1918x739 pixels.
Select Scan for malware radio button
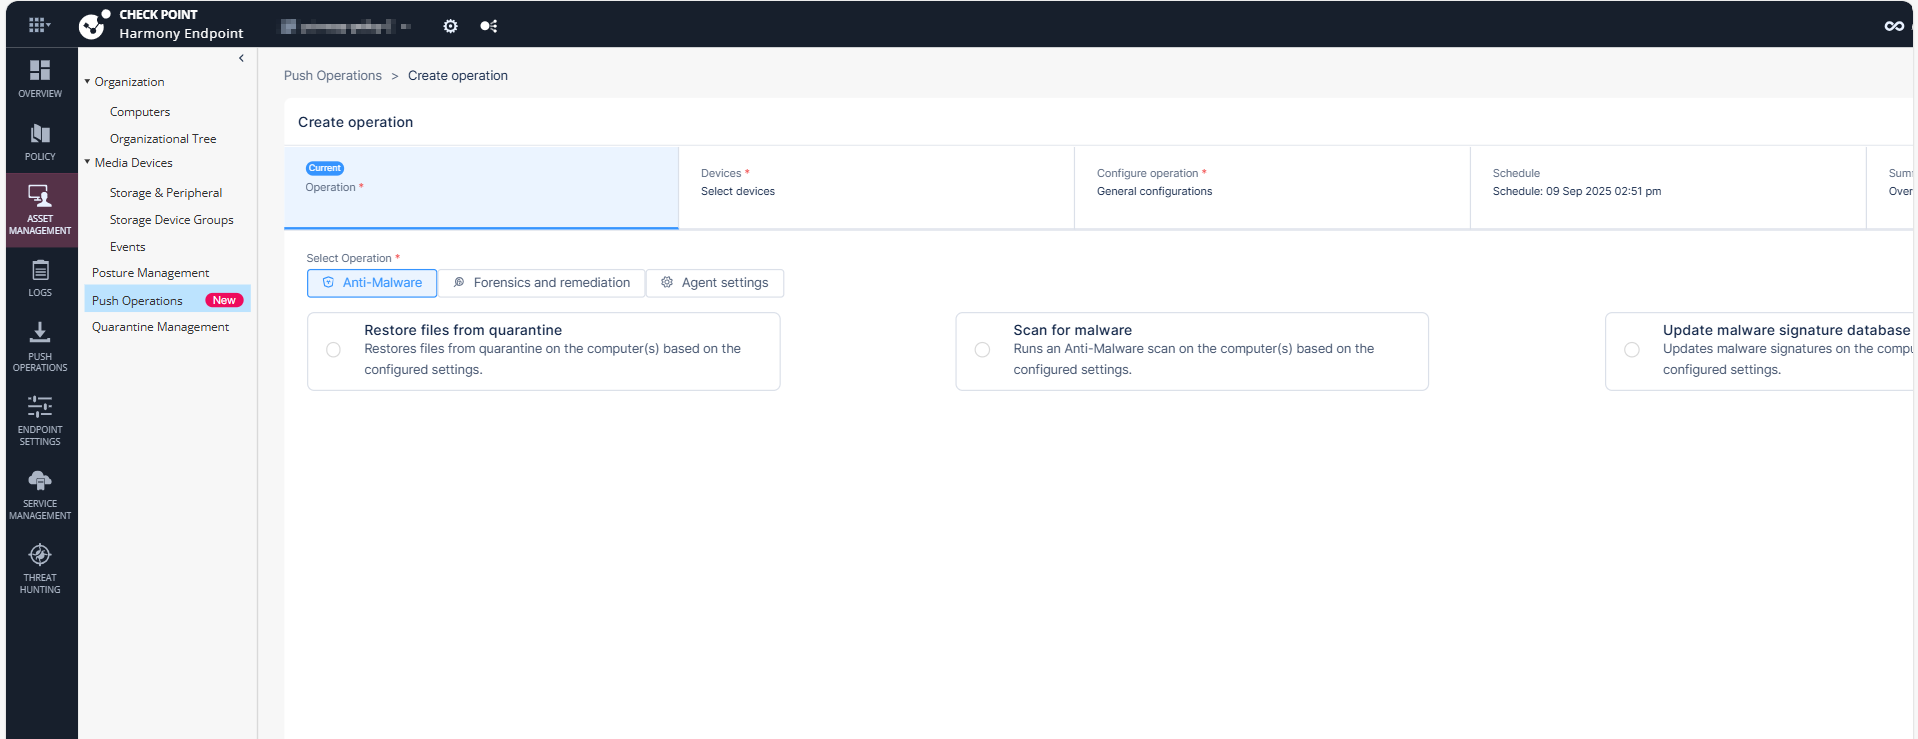[x=982, y=350]
